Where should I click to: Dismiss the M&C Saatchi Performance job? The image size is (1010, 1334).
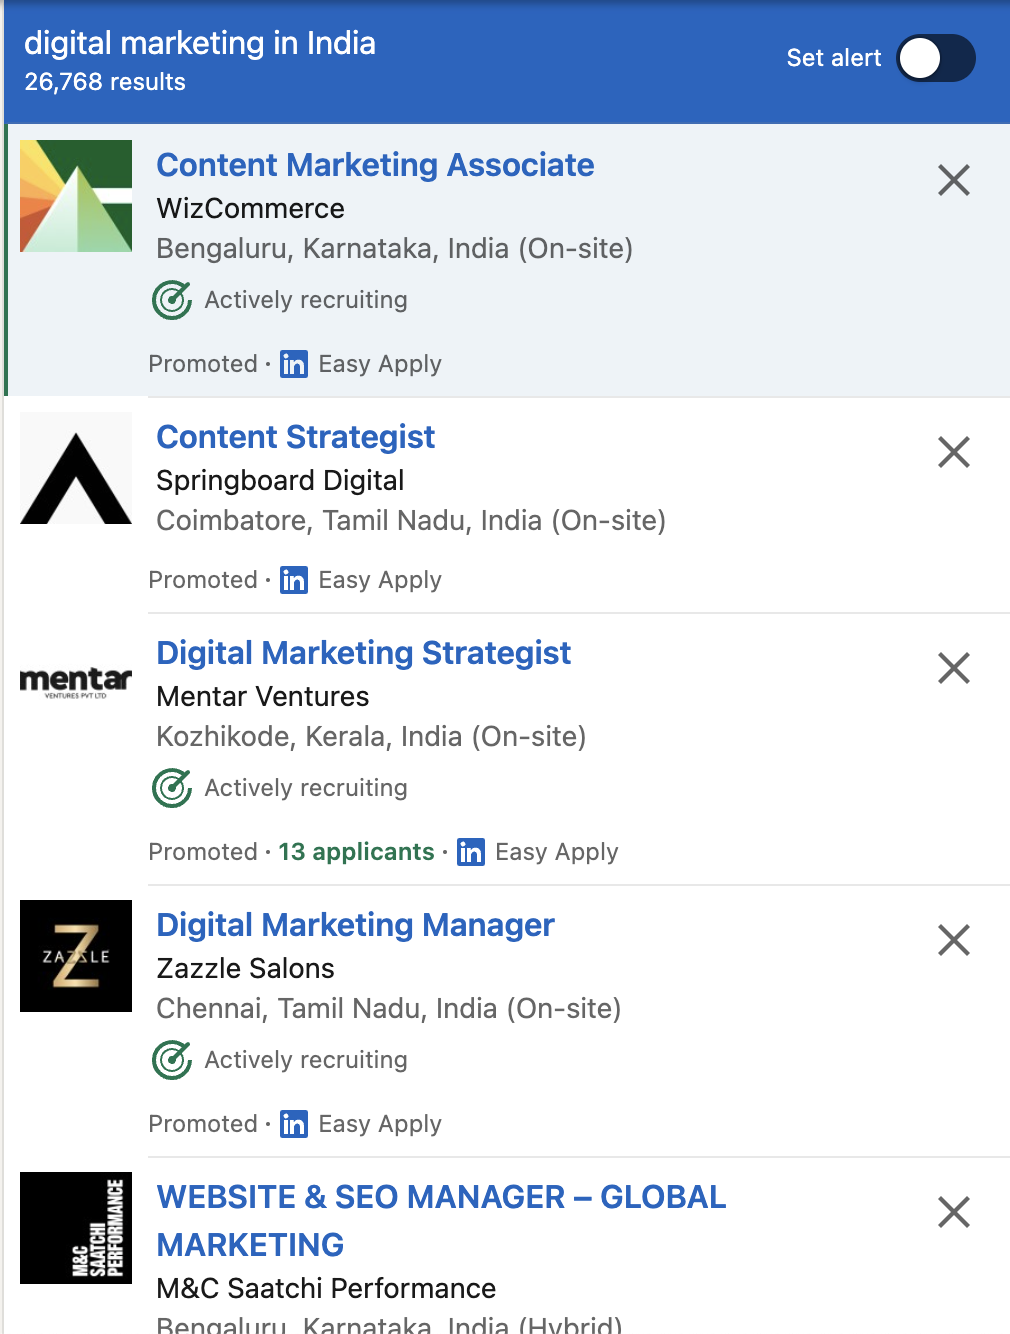[954, 1212]
